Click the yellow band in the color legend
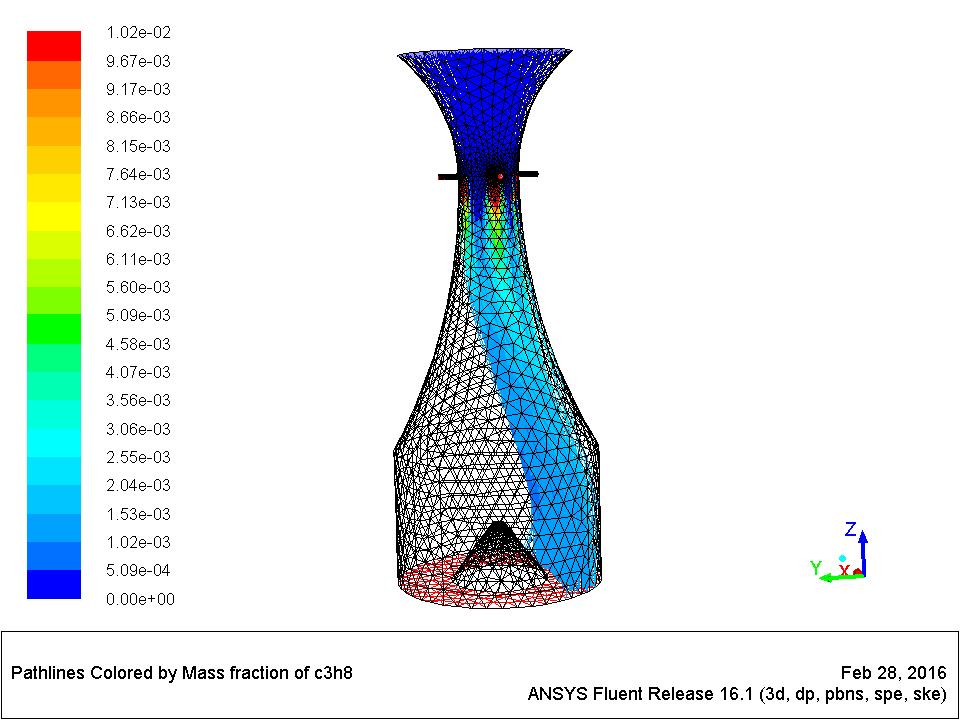The height and width of the screenshot is (720, 960). 54,216
